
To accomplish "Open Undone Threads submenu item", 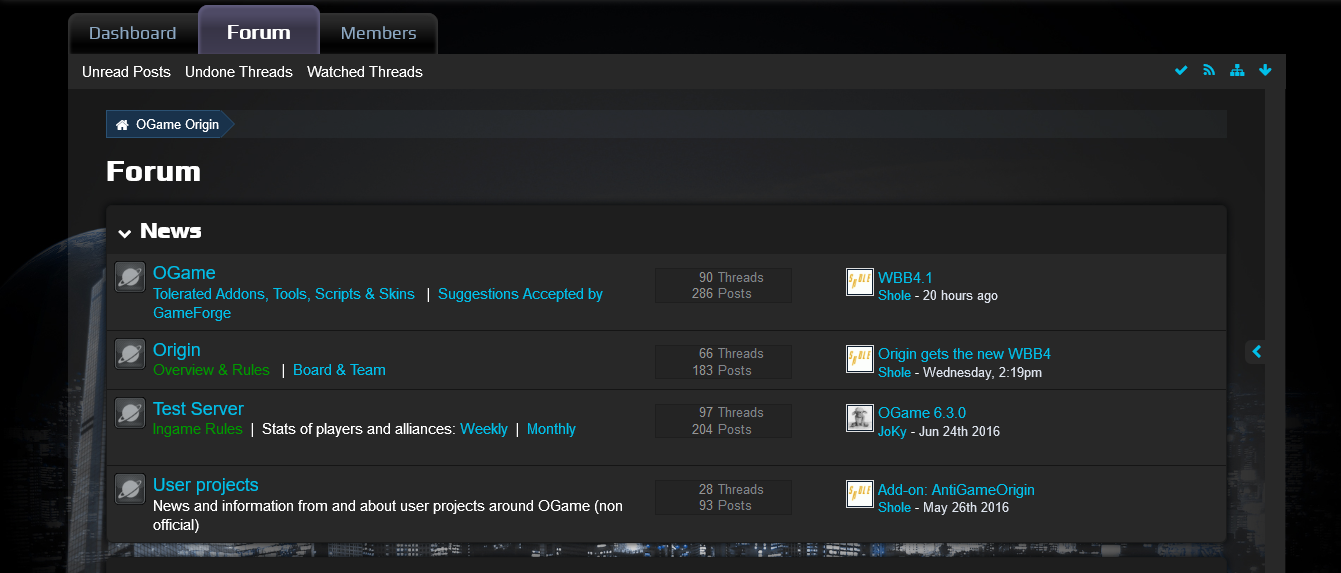I will (x=239, y=72).
